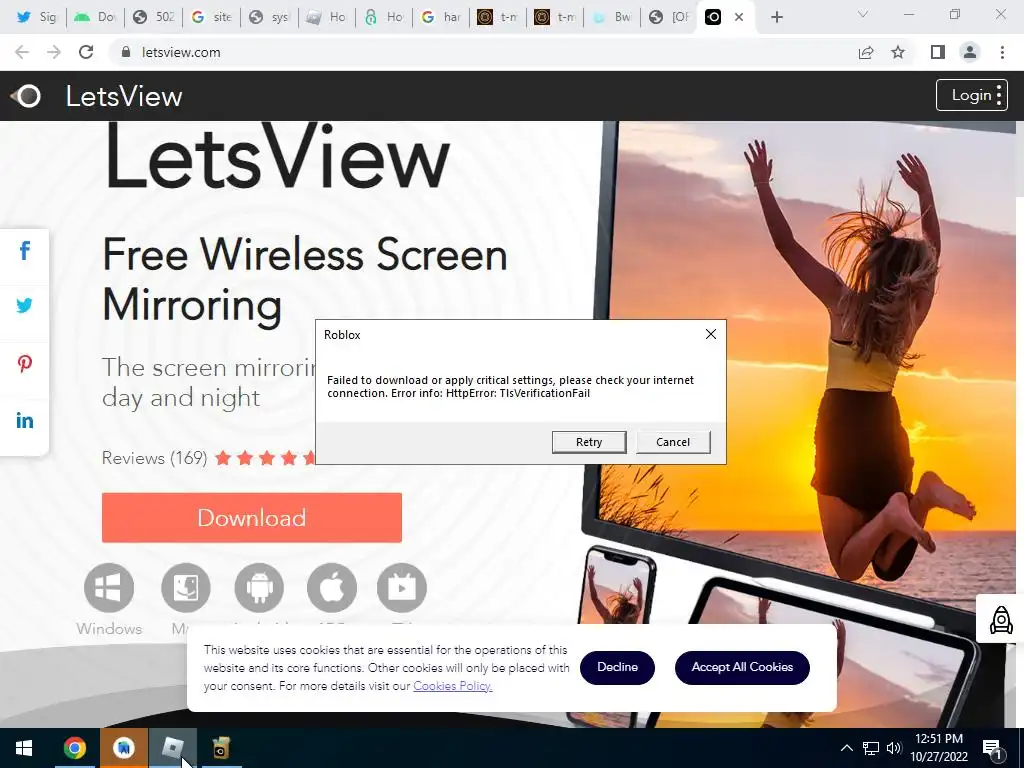The width and height of the screenshot is (1024, 768).
Task: Reload the letsview.com page
Action: (x=86, y=52)
